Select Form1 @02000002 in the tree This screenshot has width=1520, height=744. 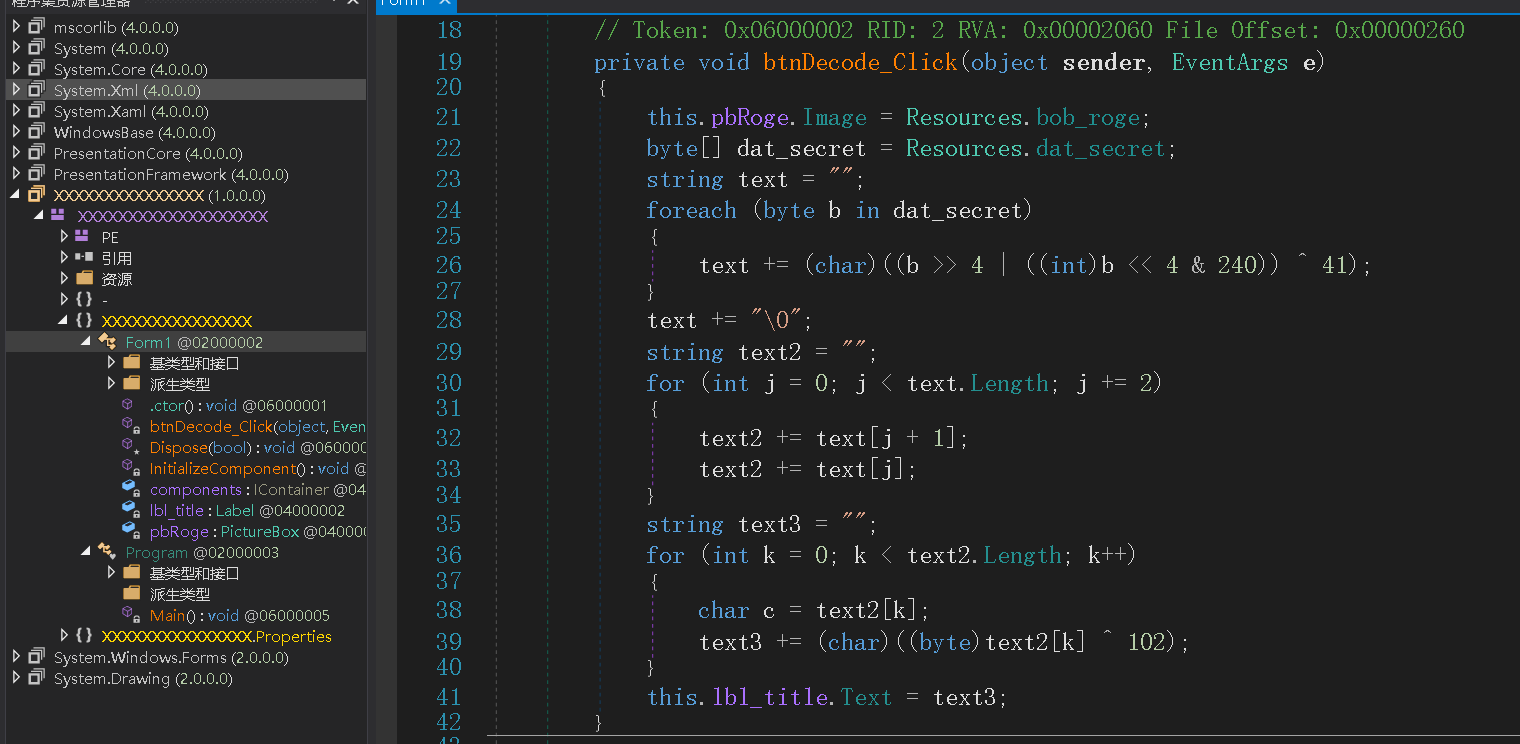(x=194, y=342)
